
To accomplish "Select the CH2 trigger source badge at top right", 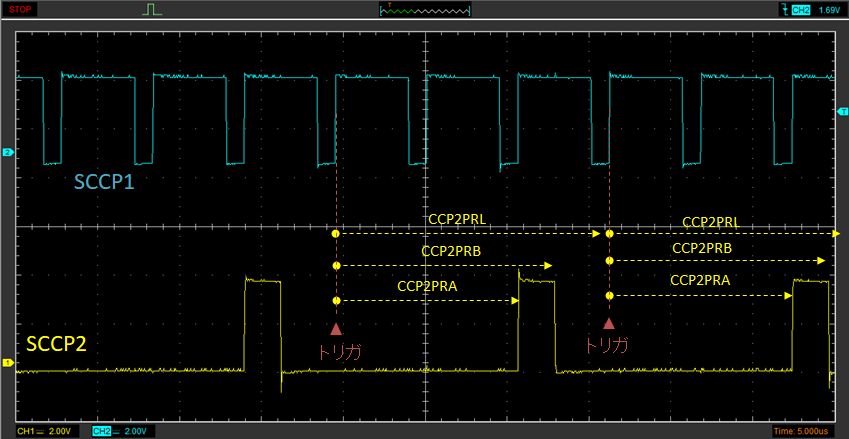I will point(800,10).
